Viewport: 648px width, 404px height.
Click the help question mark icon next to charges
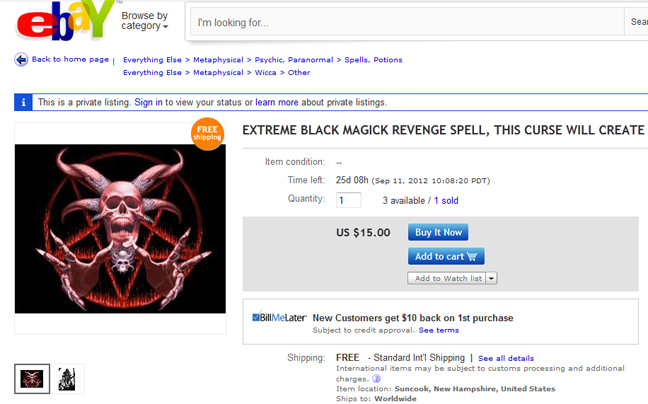tap(376, 378)
